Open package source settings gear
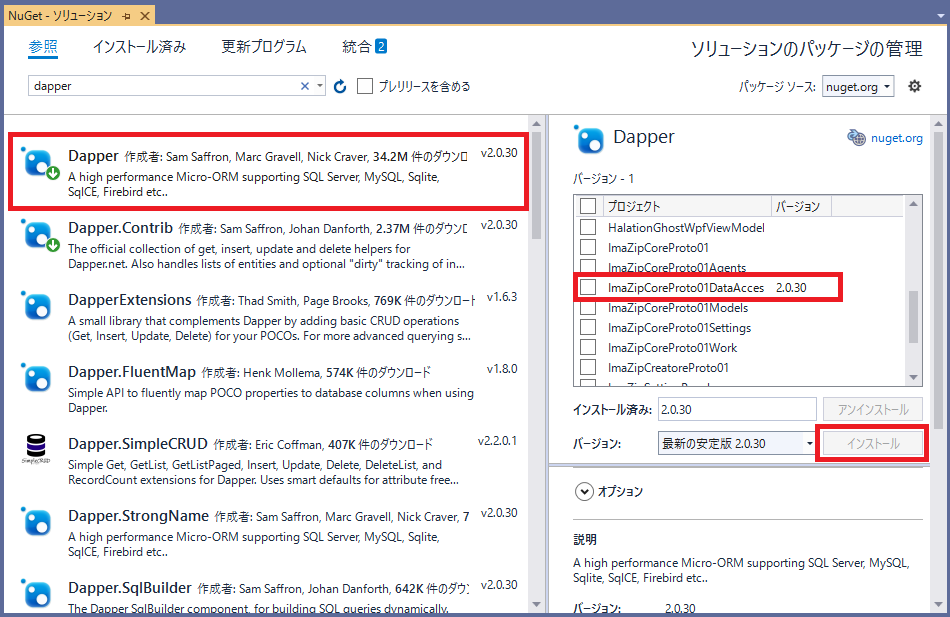The image size is (950, 617). [914, 86]
